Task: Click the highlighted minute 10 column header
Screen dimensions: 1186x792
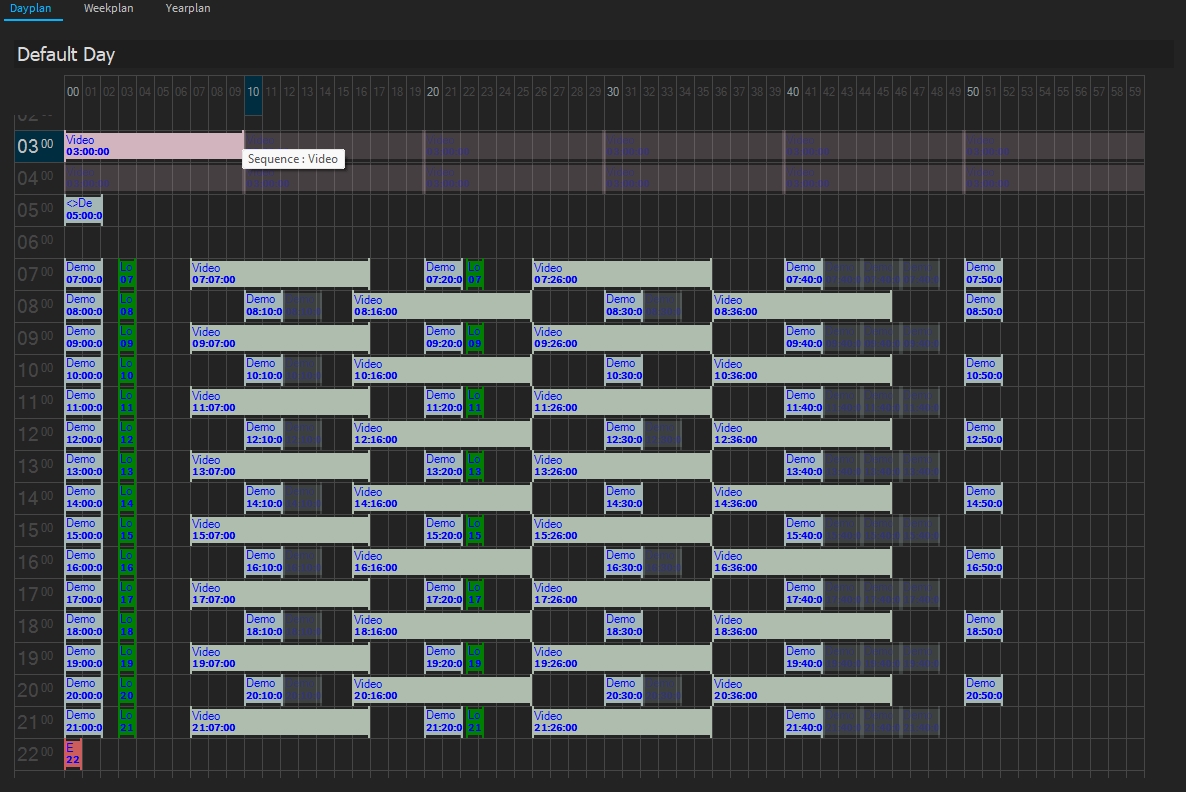Action: coord(253,91)
